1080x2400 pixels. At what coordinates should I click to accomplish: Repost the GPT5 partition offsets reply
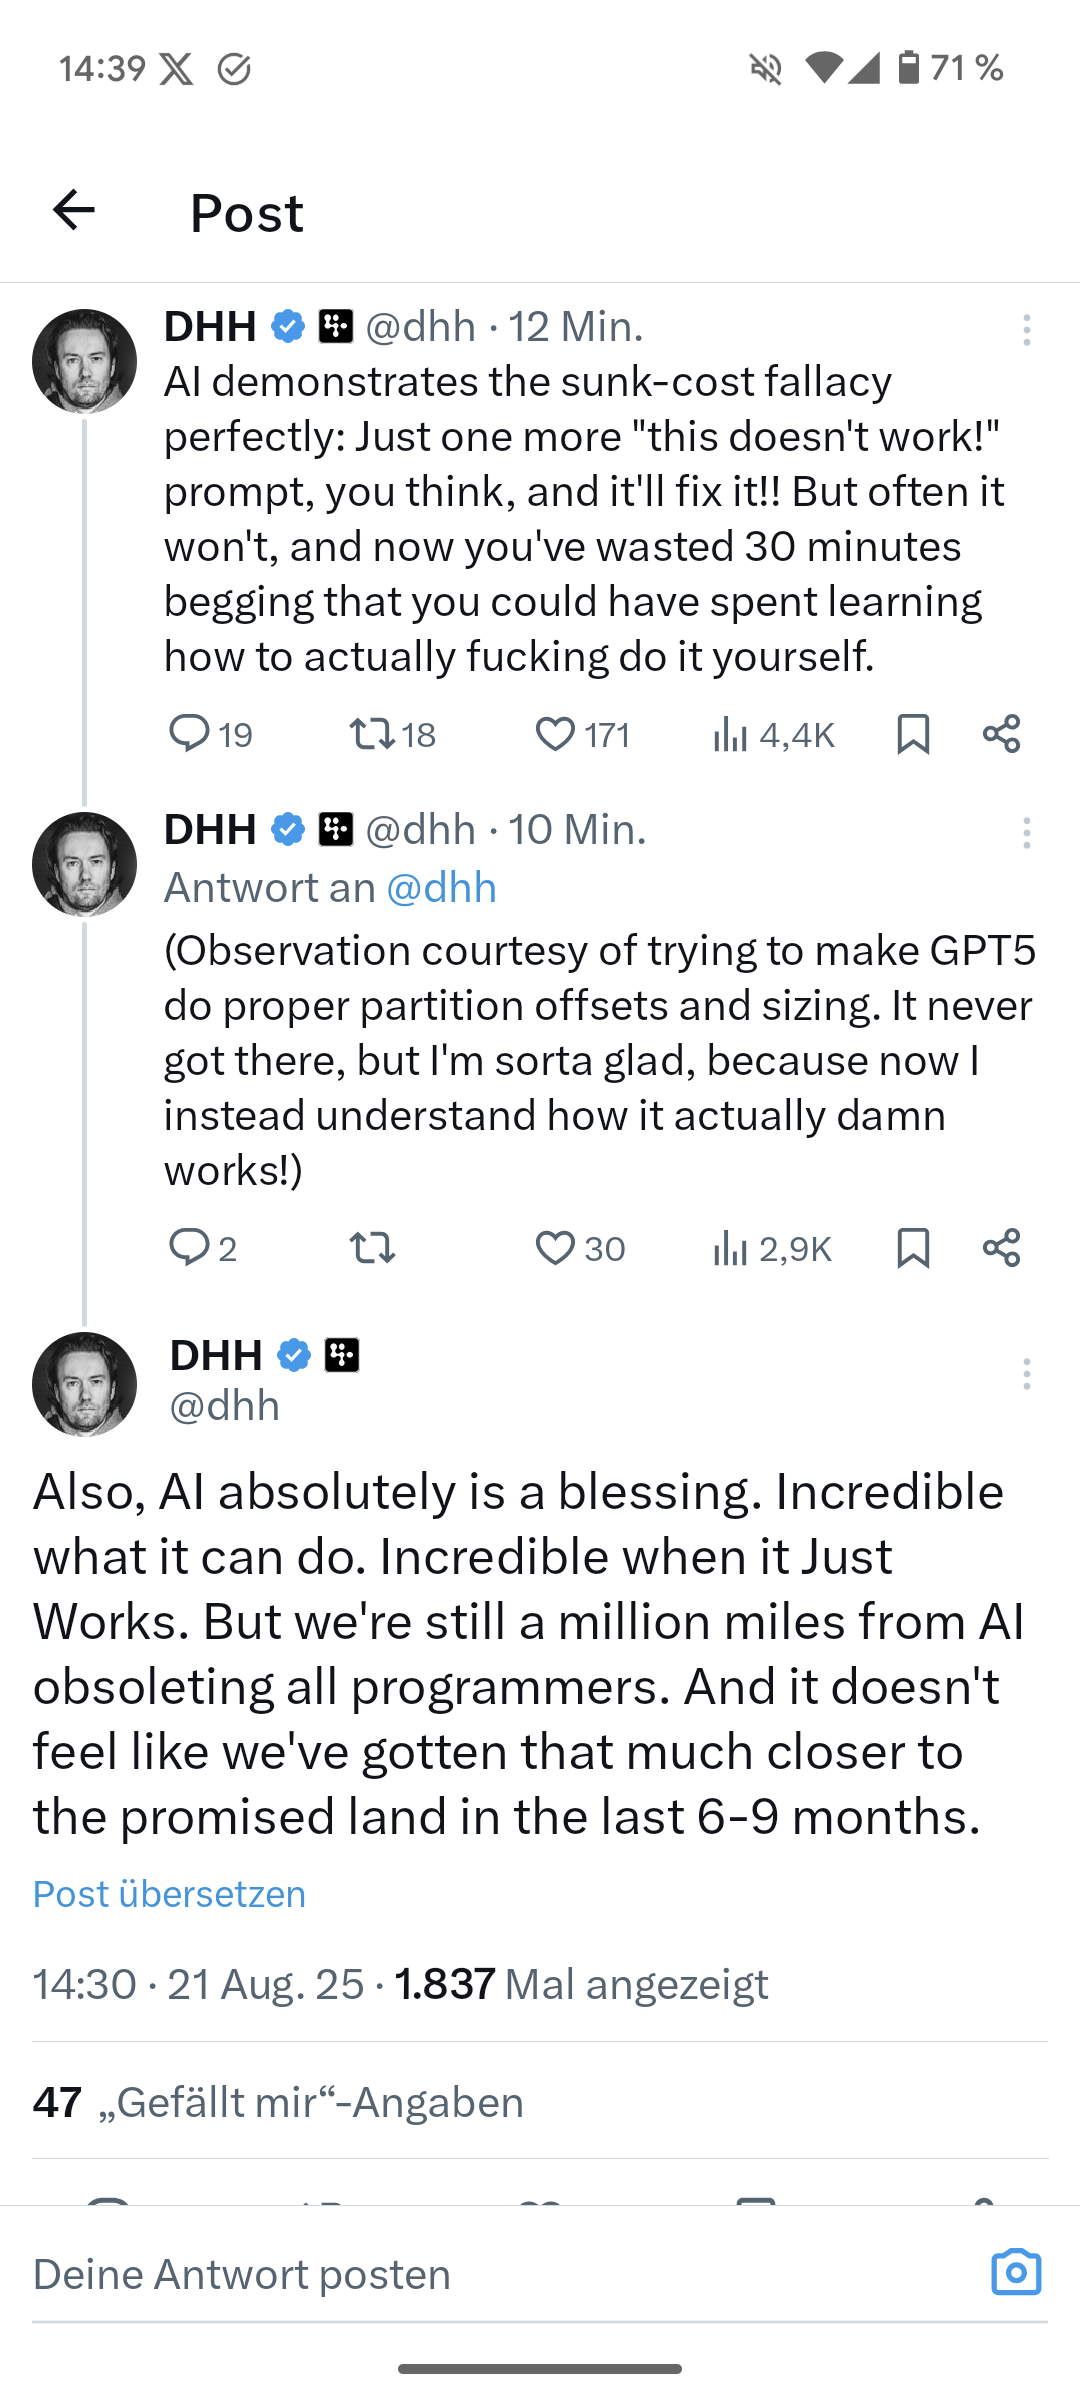(372, 1248)
